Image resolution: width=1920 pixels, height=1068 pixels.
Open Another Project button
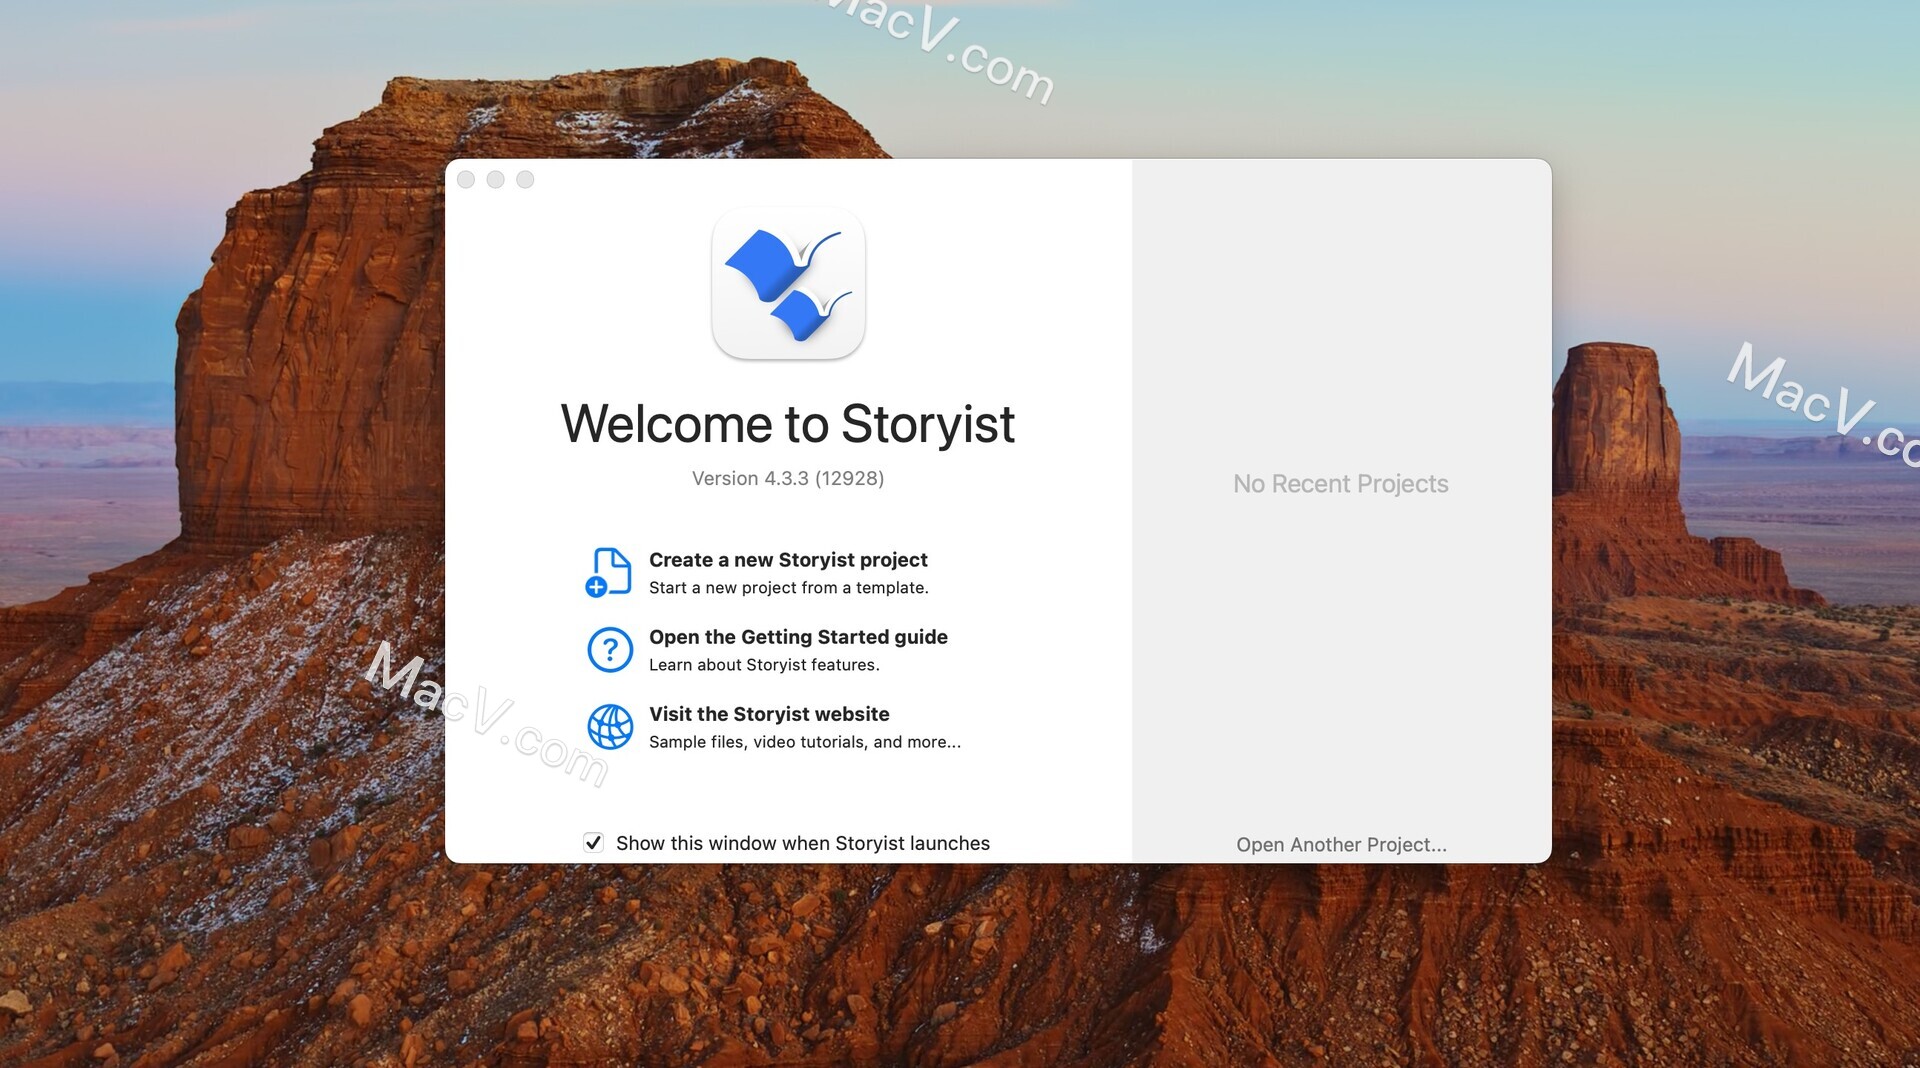pyautogui.click(x=1341, y=845)
